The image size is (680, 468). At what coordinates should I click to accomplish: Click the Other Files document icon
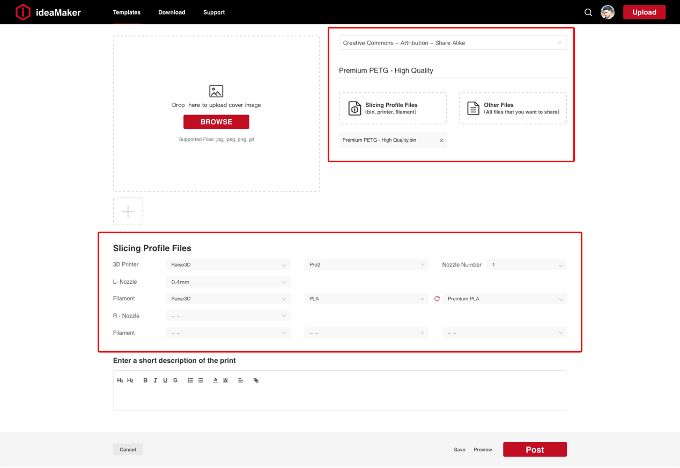[x=473, y=108]
